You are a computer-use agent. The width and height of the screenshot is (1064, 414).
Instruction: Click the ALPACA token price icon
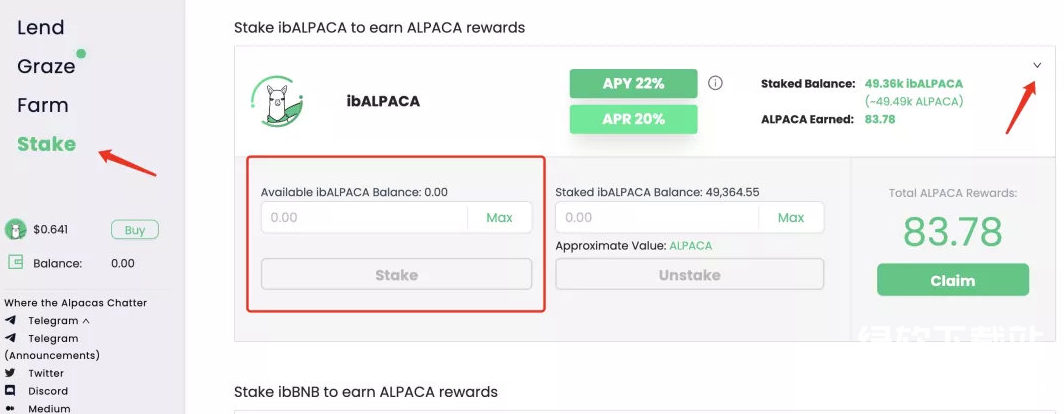15,230
